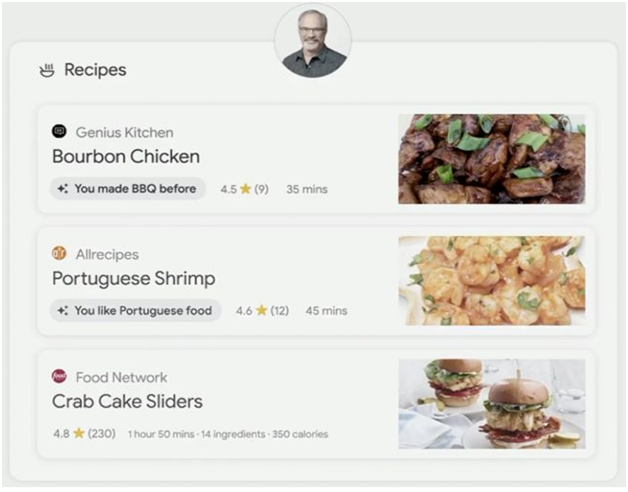Click sparkle icon in BBQ chip

coord(62,189)
